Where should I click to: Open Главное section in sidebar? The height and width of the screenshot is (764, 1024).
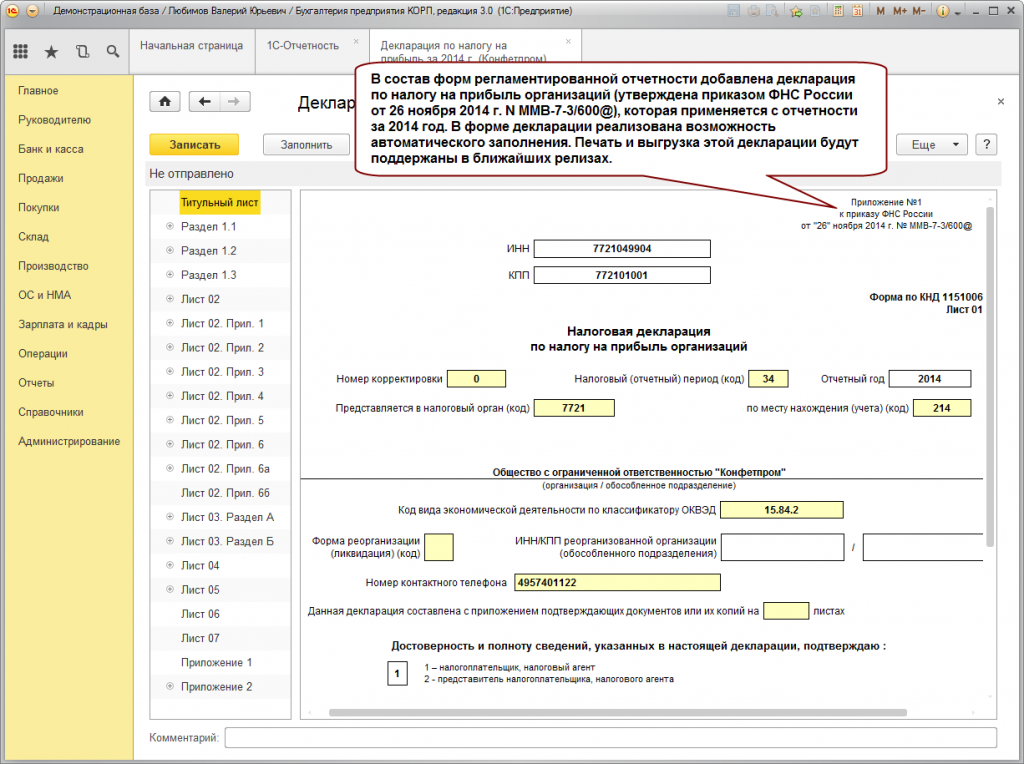pyautogui.click(x=38, y=91)
